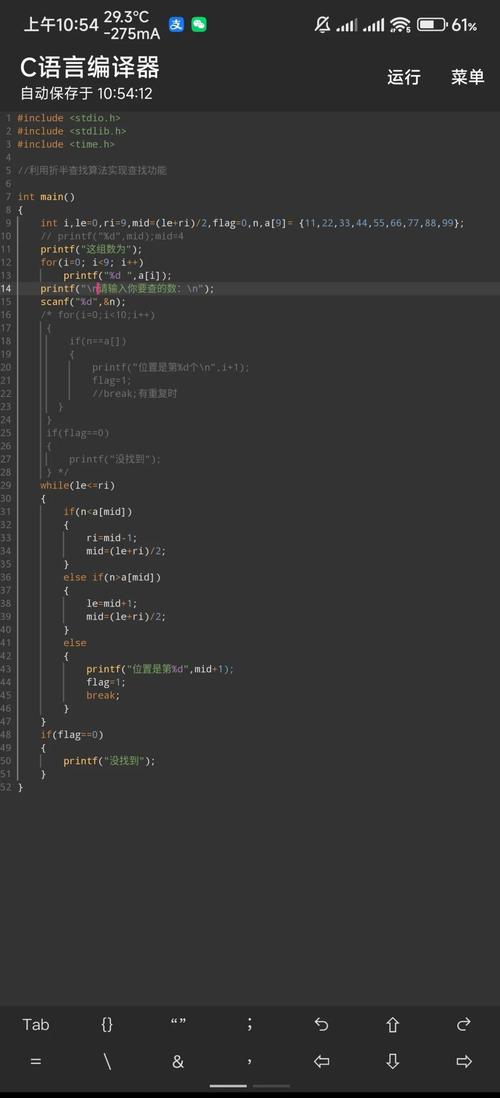This screenshot has width=500, height=1098.
Task: Move cursor up with up arrow
Action: [x=393, y=1024]
